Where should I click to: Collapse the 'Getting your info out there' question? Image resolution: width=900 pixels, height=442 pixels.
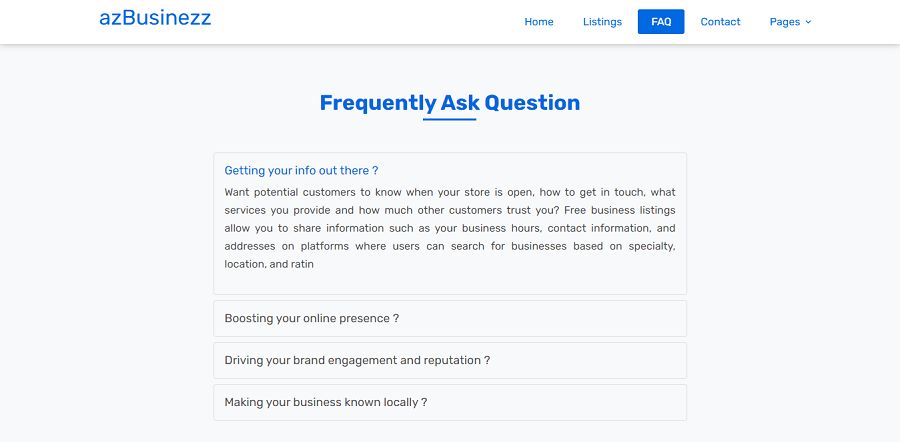click(x=301, y=171)
